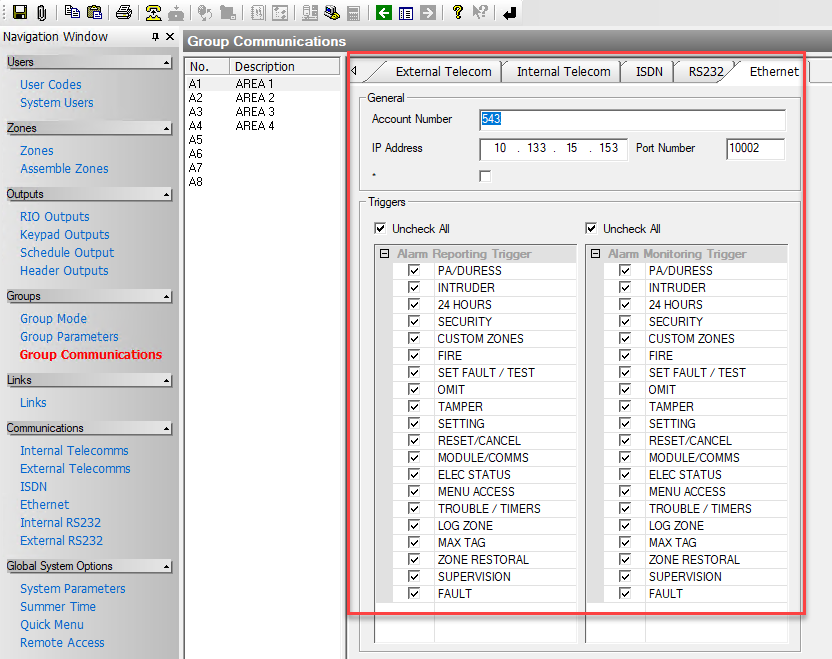Click the paperclip attachment icon
The height and width of the screenshot is (659, 832).
click(x=41, y=12)
